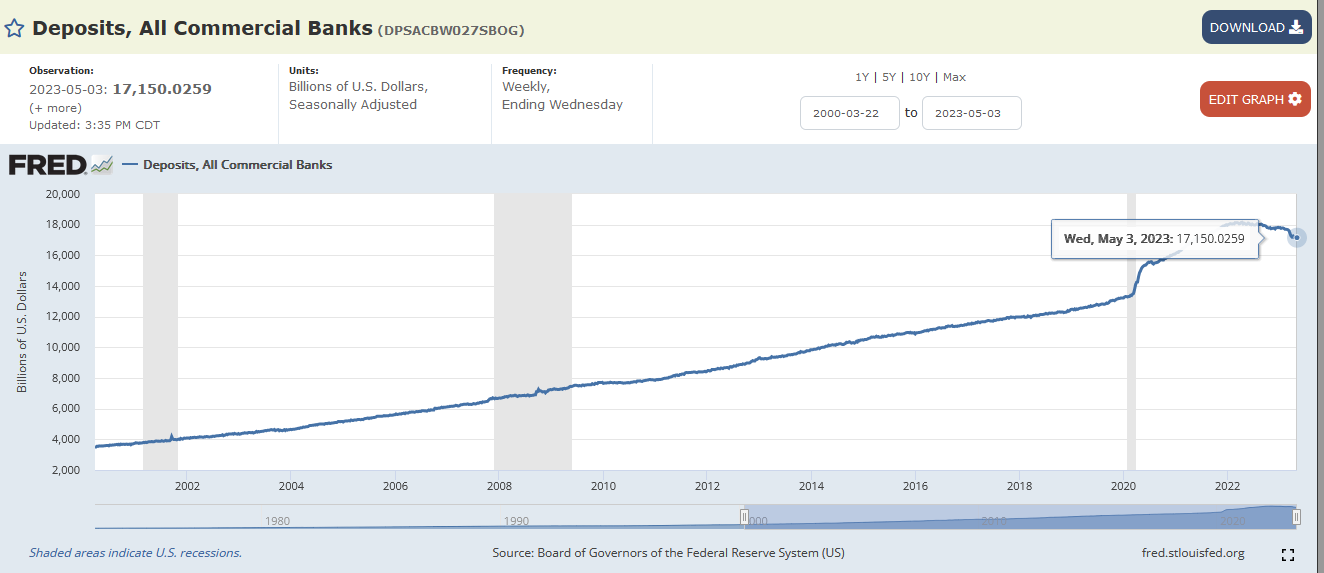Select the 5Y range link
This screenshot has height=573, width=1324.
(x=888, y=77)
